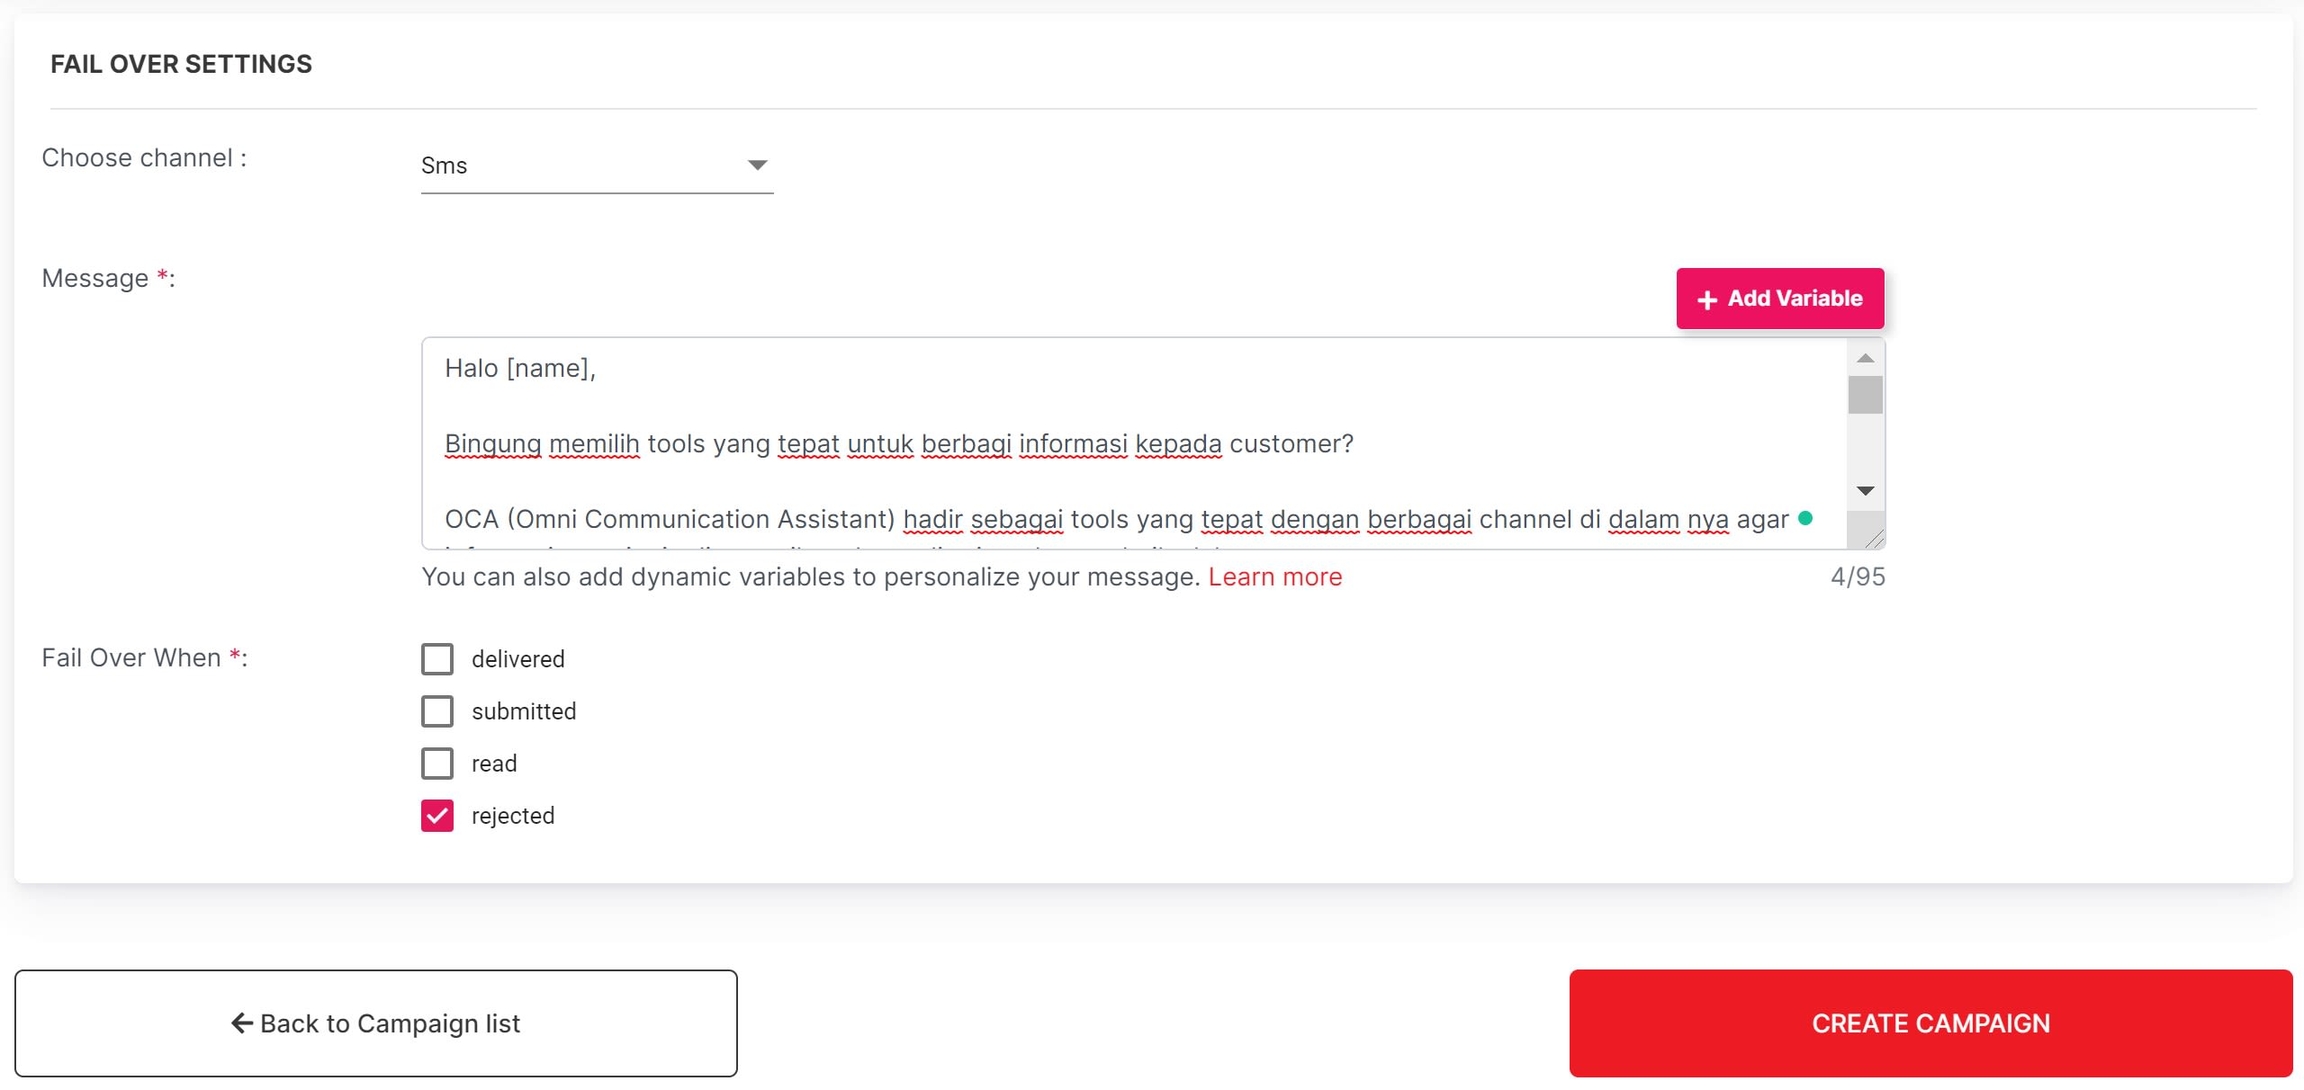Click the green Grammarly dot in message box
This screenshot has height=1090, width=2304.
pyautogui.click(x=1805, y=518)
